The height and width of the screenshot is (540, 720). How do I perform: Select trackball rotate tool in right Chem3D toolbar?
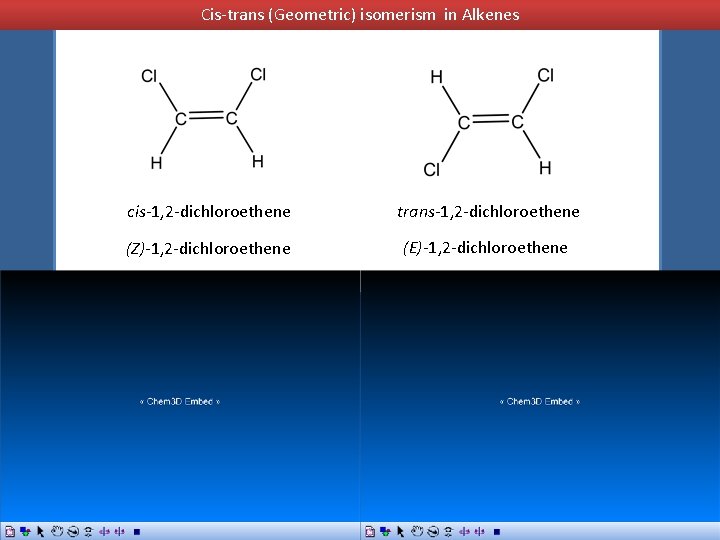[433, 531]
